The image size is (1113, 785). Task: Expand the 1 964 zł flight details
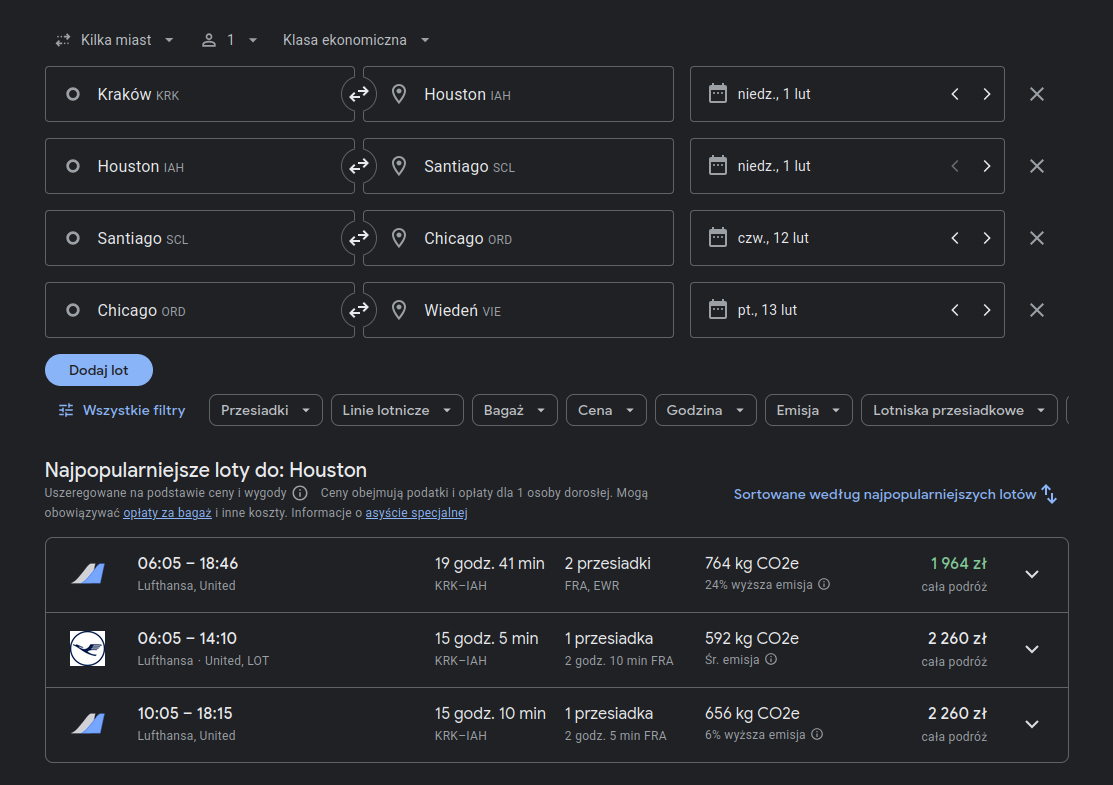[x=1032, y=574]
